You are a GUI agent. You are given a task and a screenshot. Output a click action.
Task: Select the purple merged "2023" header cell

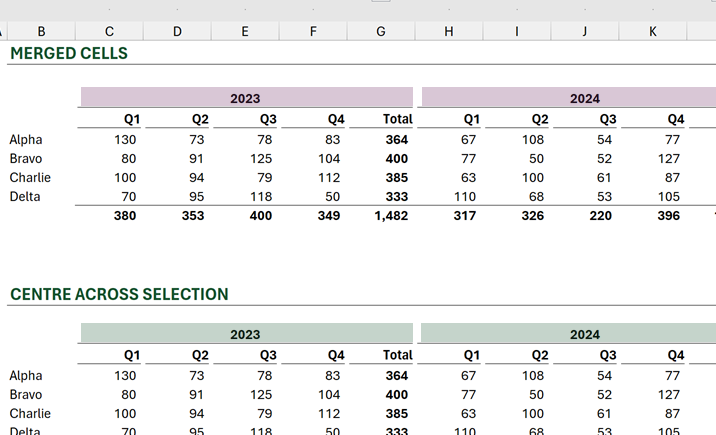[x=247, y=97]
